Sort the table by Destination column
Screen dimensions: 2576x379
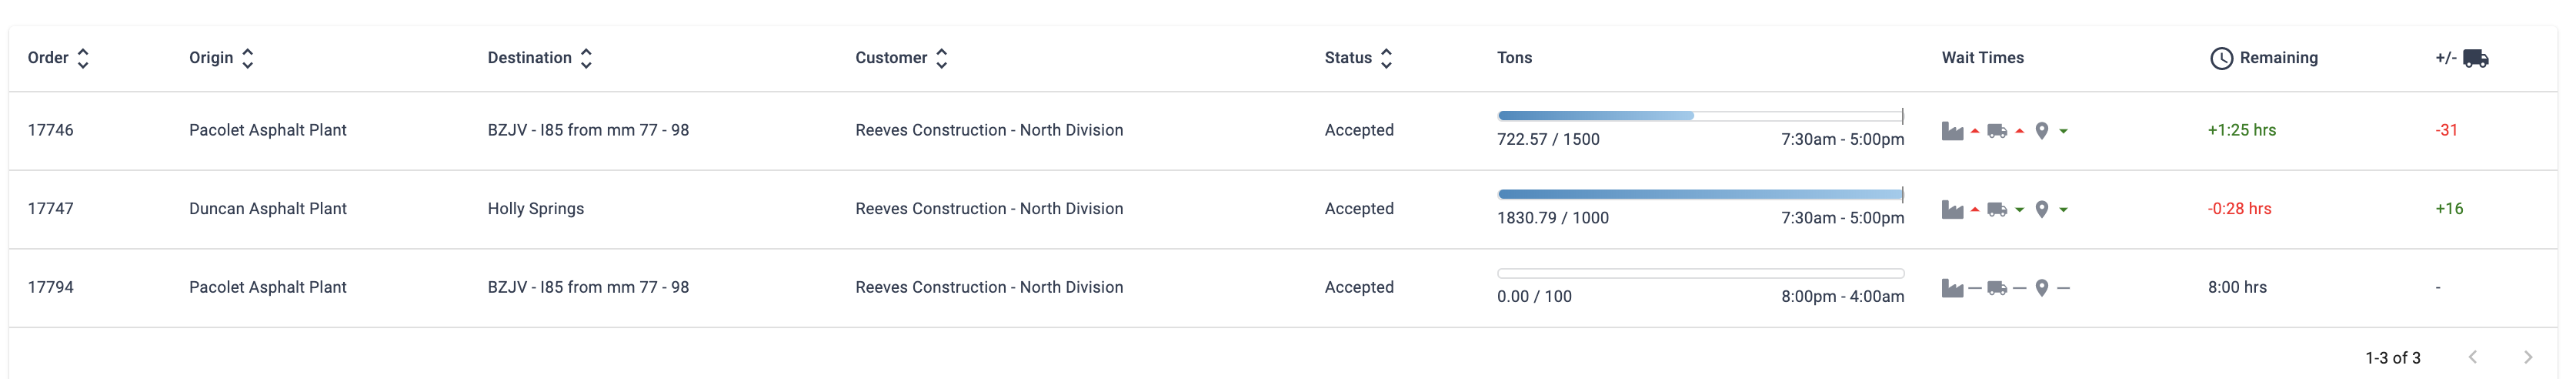point(587,58)
